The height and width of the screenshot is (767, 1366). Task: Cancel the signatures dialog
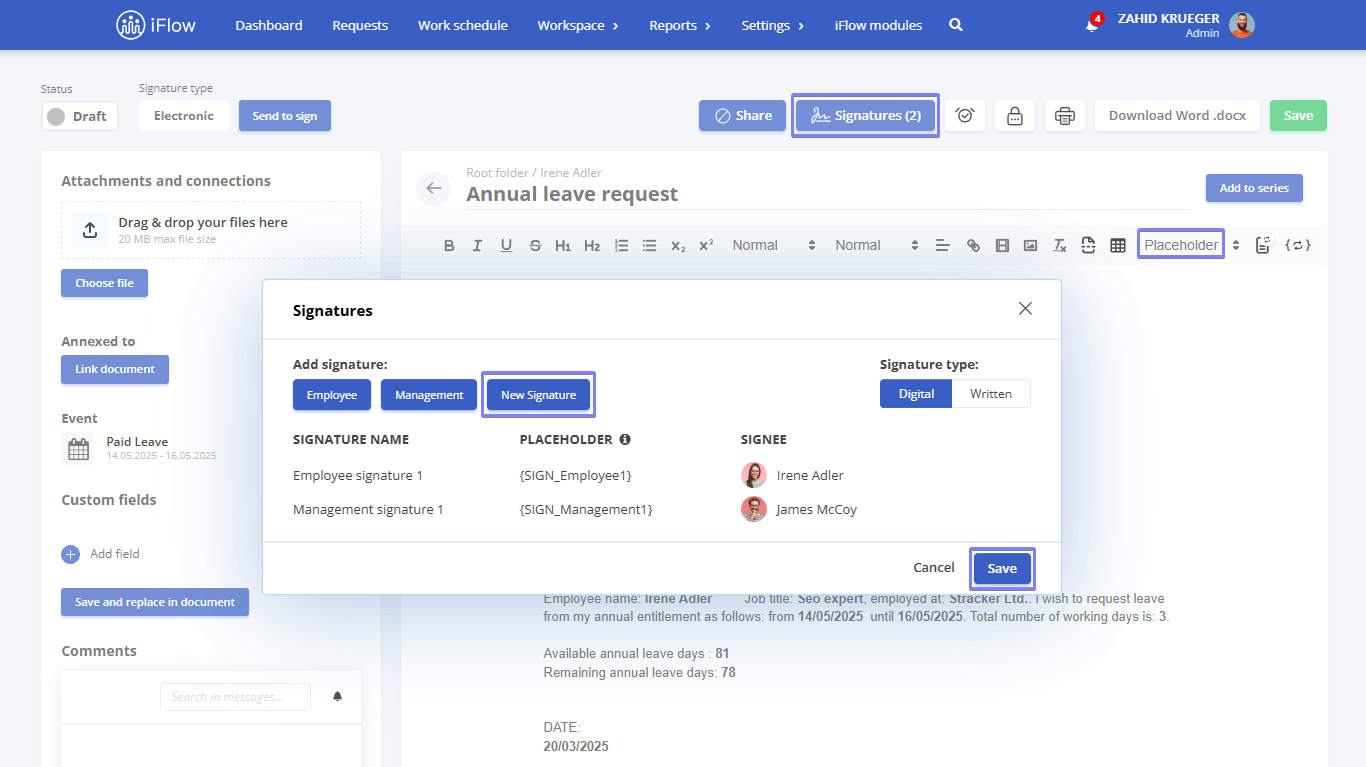[934, 568]
